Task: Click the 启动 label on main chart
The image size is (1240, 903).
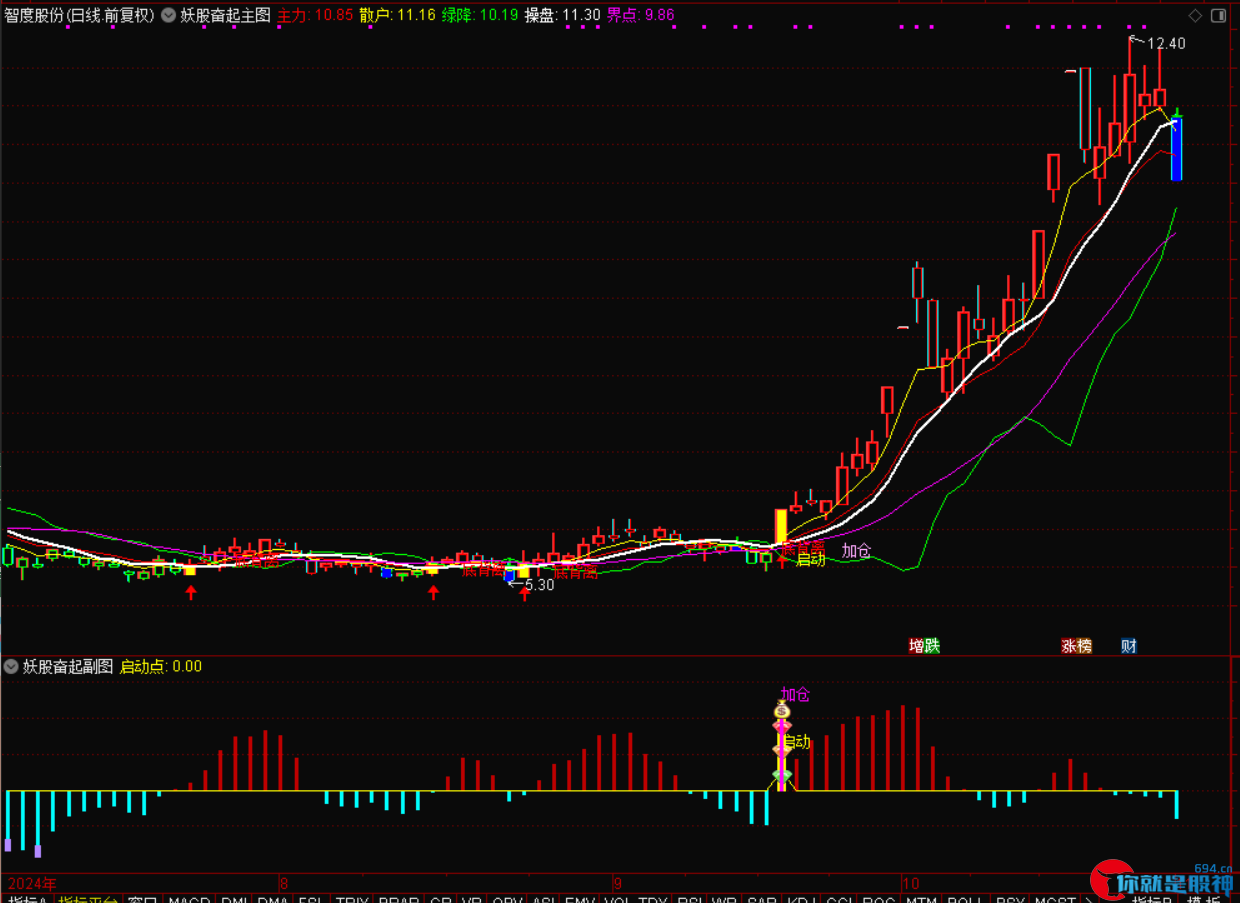Action: pos(811,560)
